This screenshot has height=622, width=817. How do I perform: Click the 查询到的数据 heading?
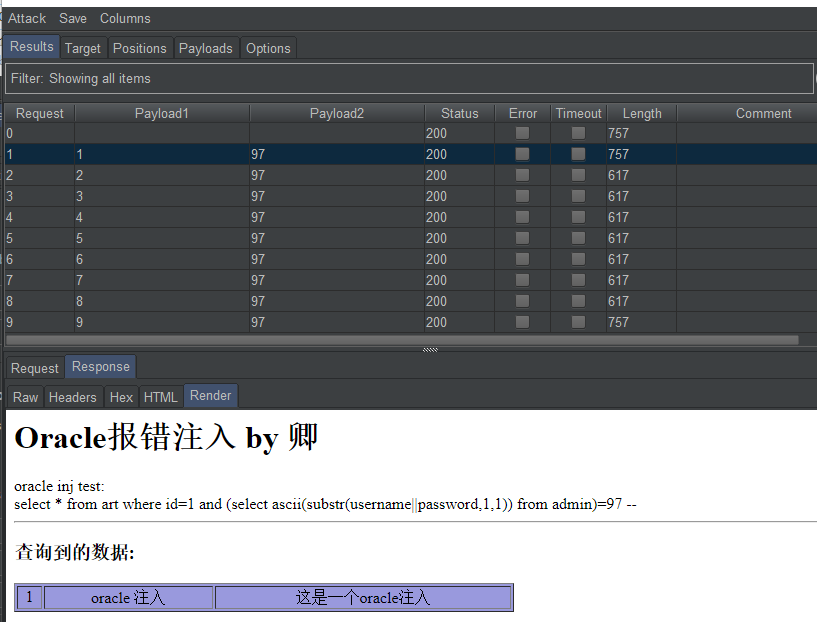tap(75, 552)
